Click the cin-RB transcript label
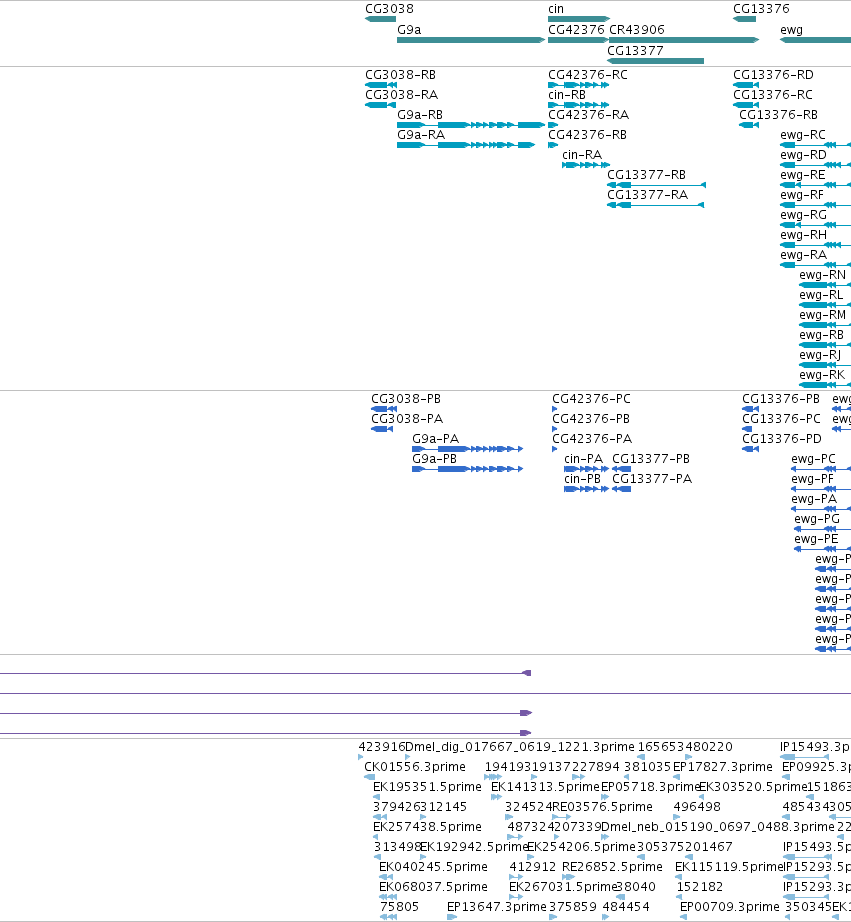 click(567, 95)
